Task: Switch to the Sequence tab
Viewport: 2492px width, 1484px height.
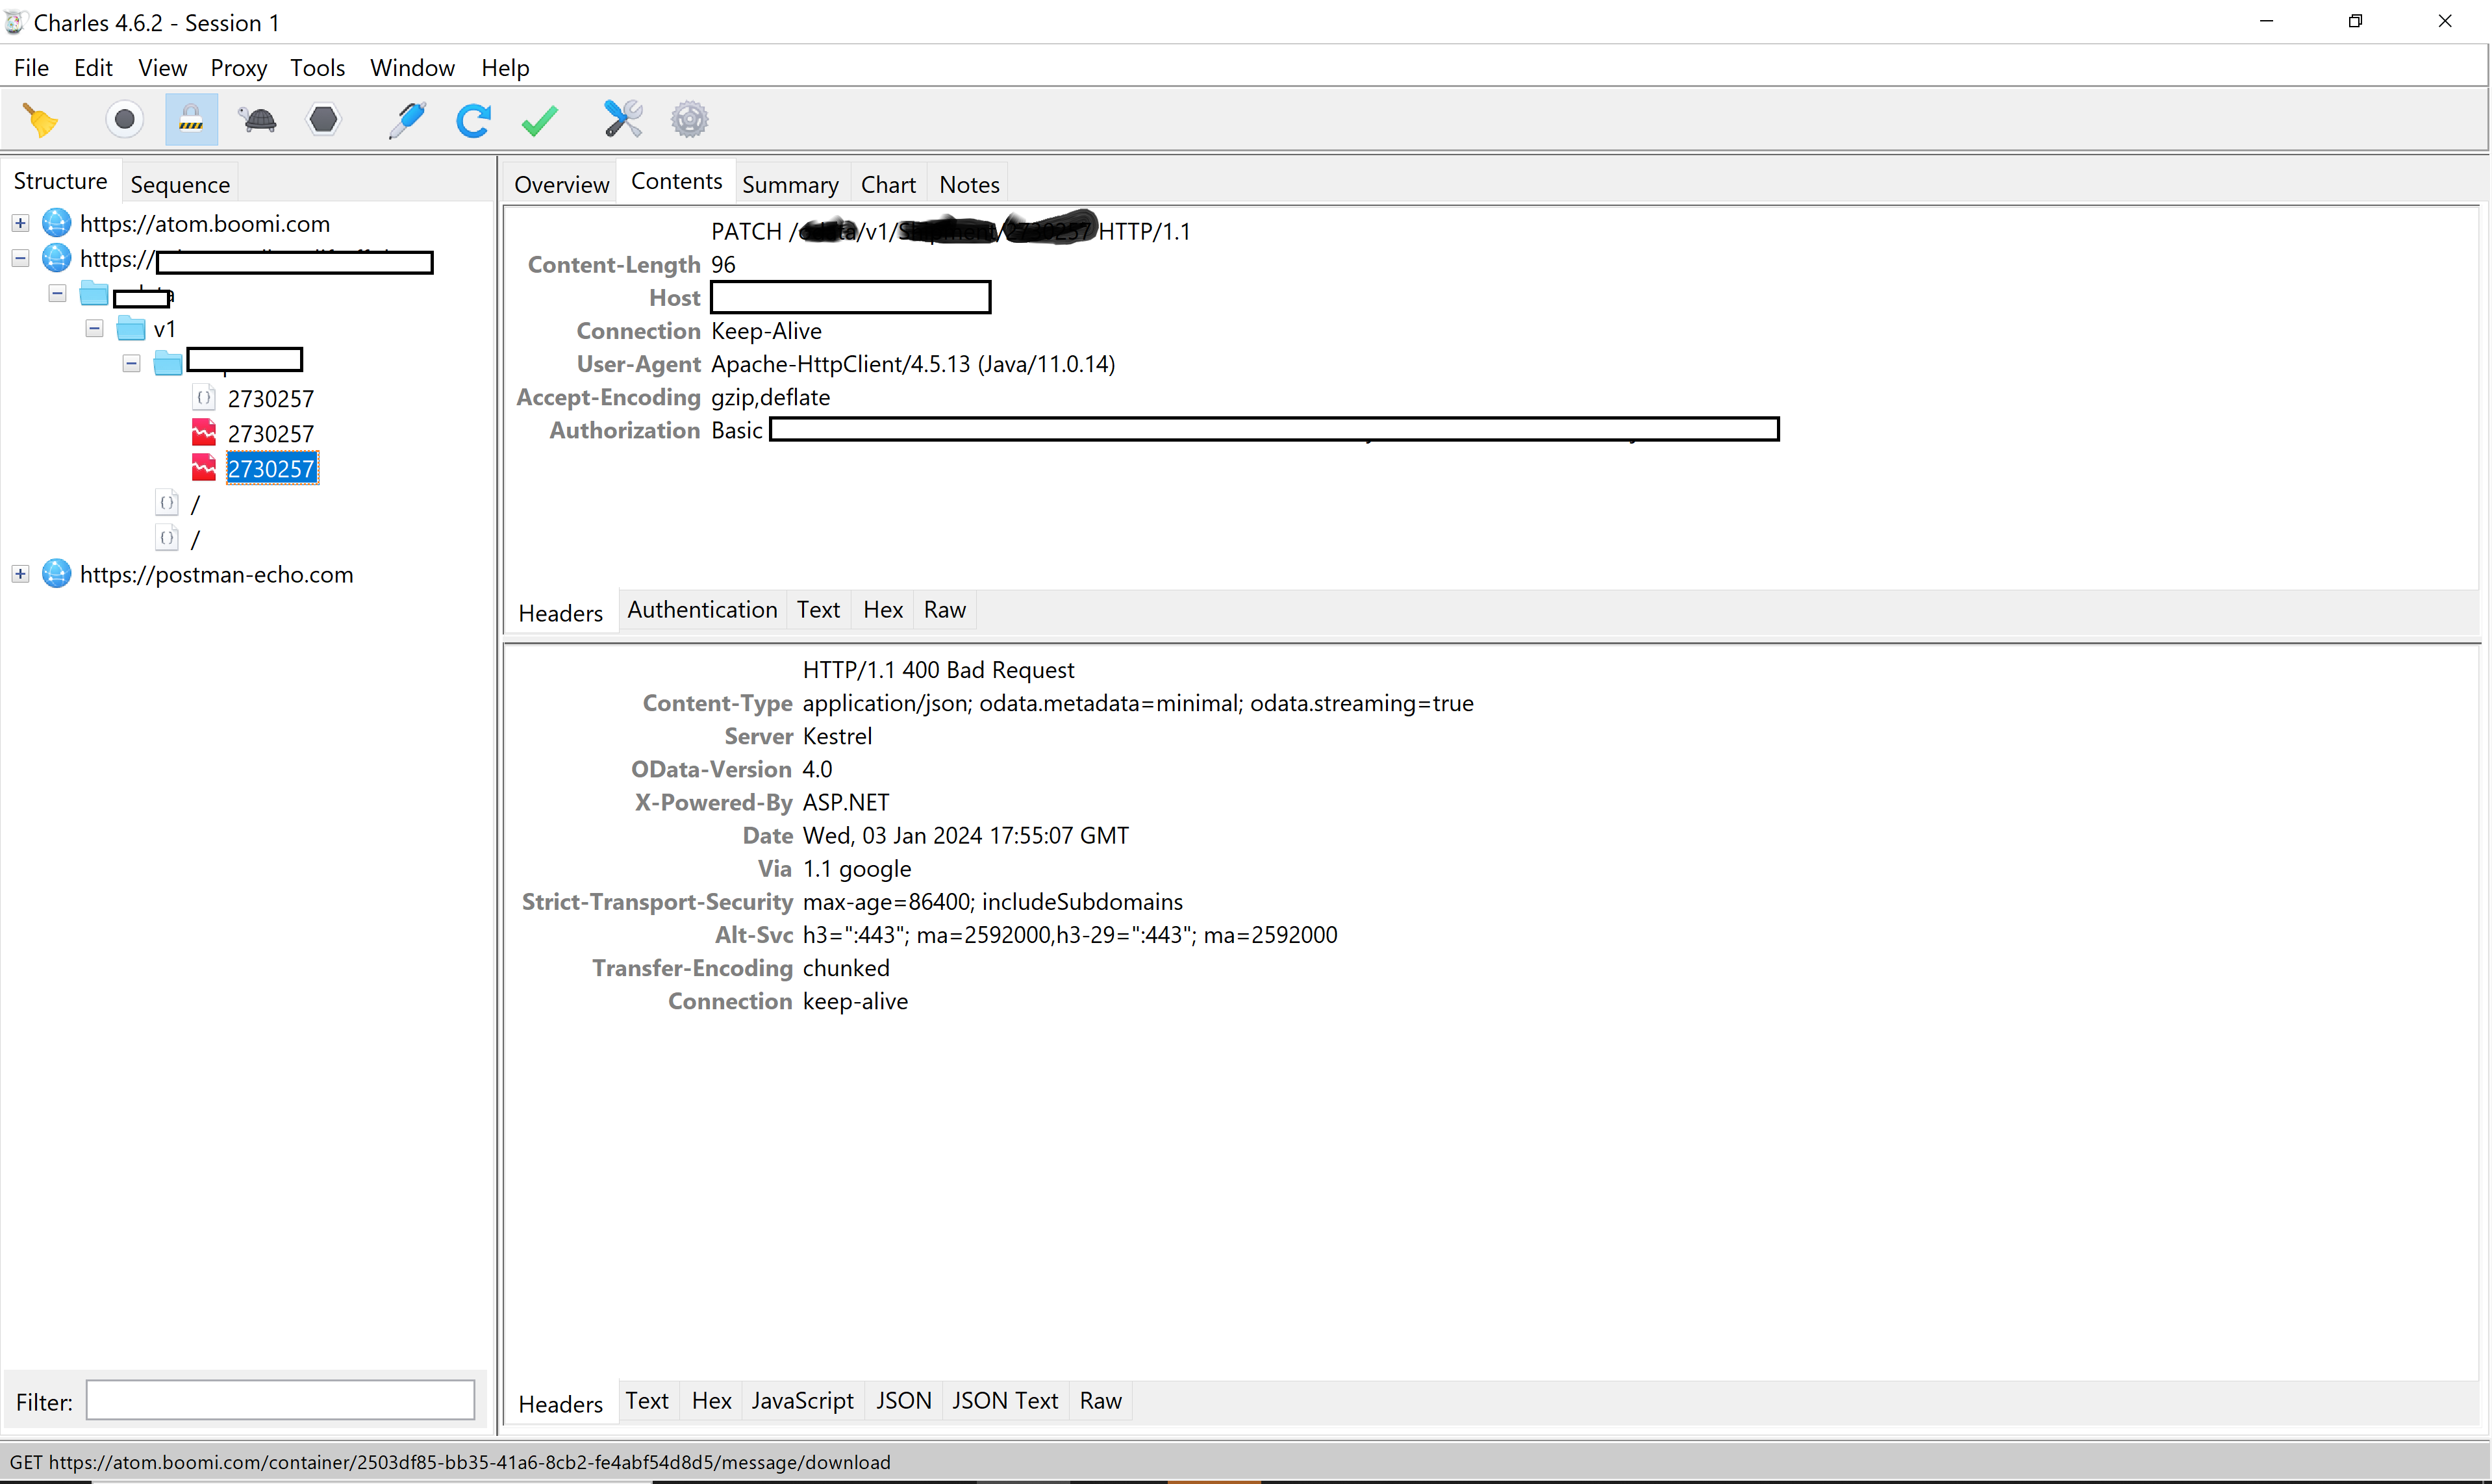Action: [x=179, y=184]
